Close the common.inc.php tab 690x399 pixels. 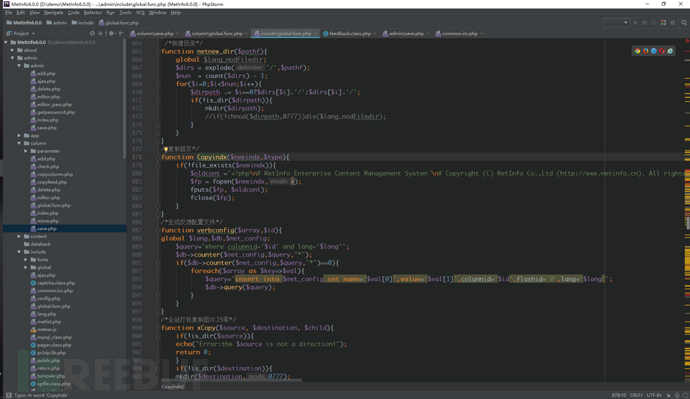pos(481,33)
